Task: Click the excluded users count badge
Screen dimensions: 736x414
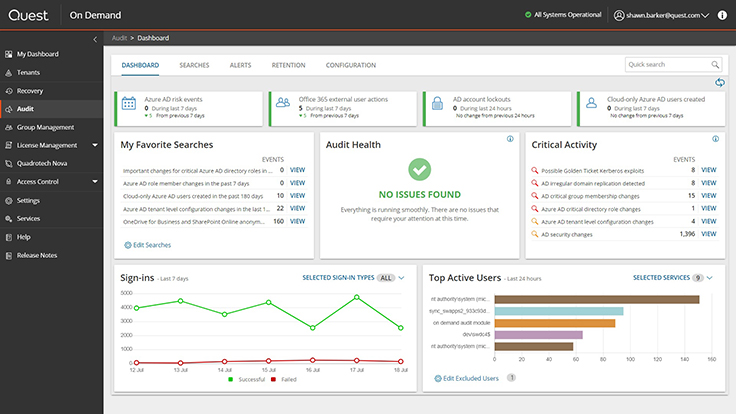Action: pyautogui.click(x=512, y=378)
